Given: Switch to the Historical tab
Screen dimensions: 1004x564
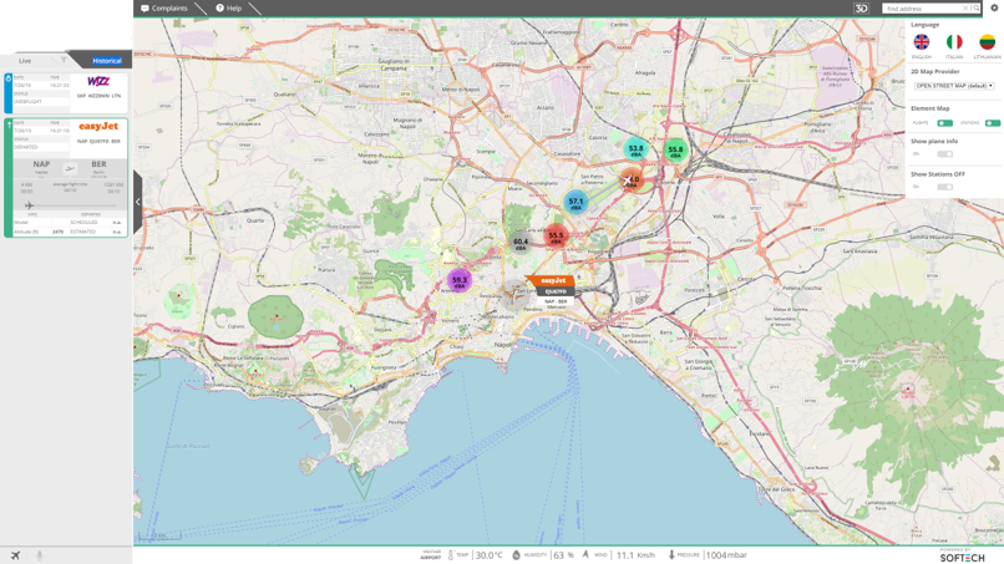Looking at the screenshot, I should (x=106, y=61).
